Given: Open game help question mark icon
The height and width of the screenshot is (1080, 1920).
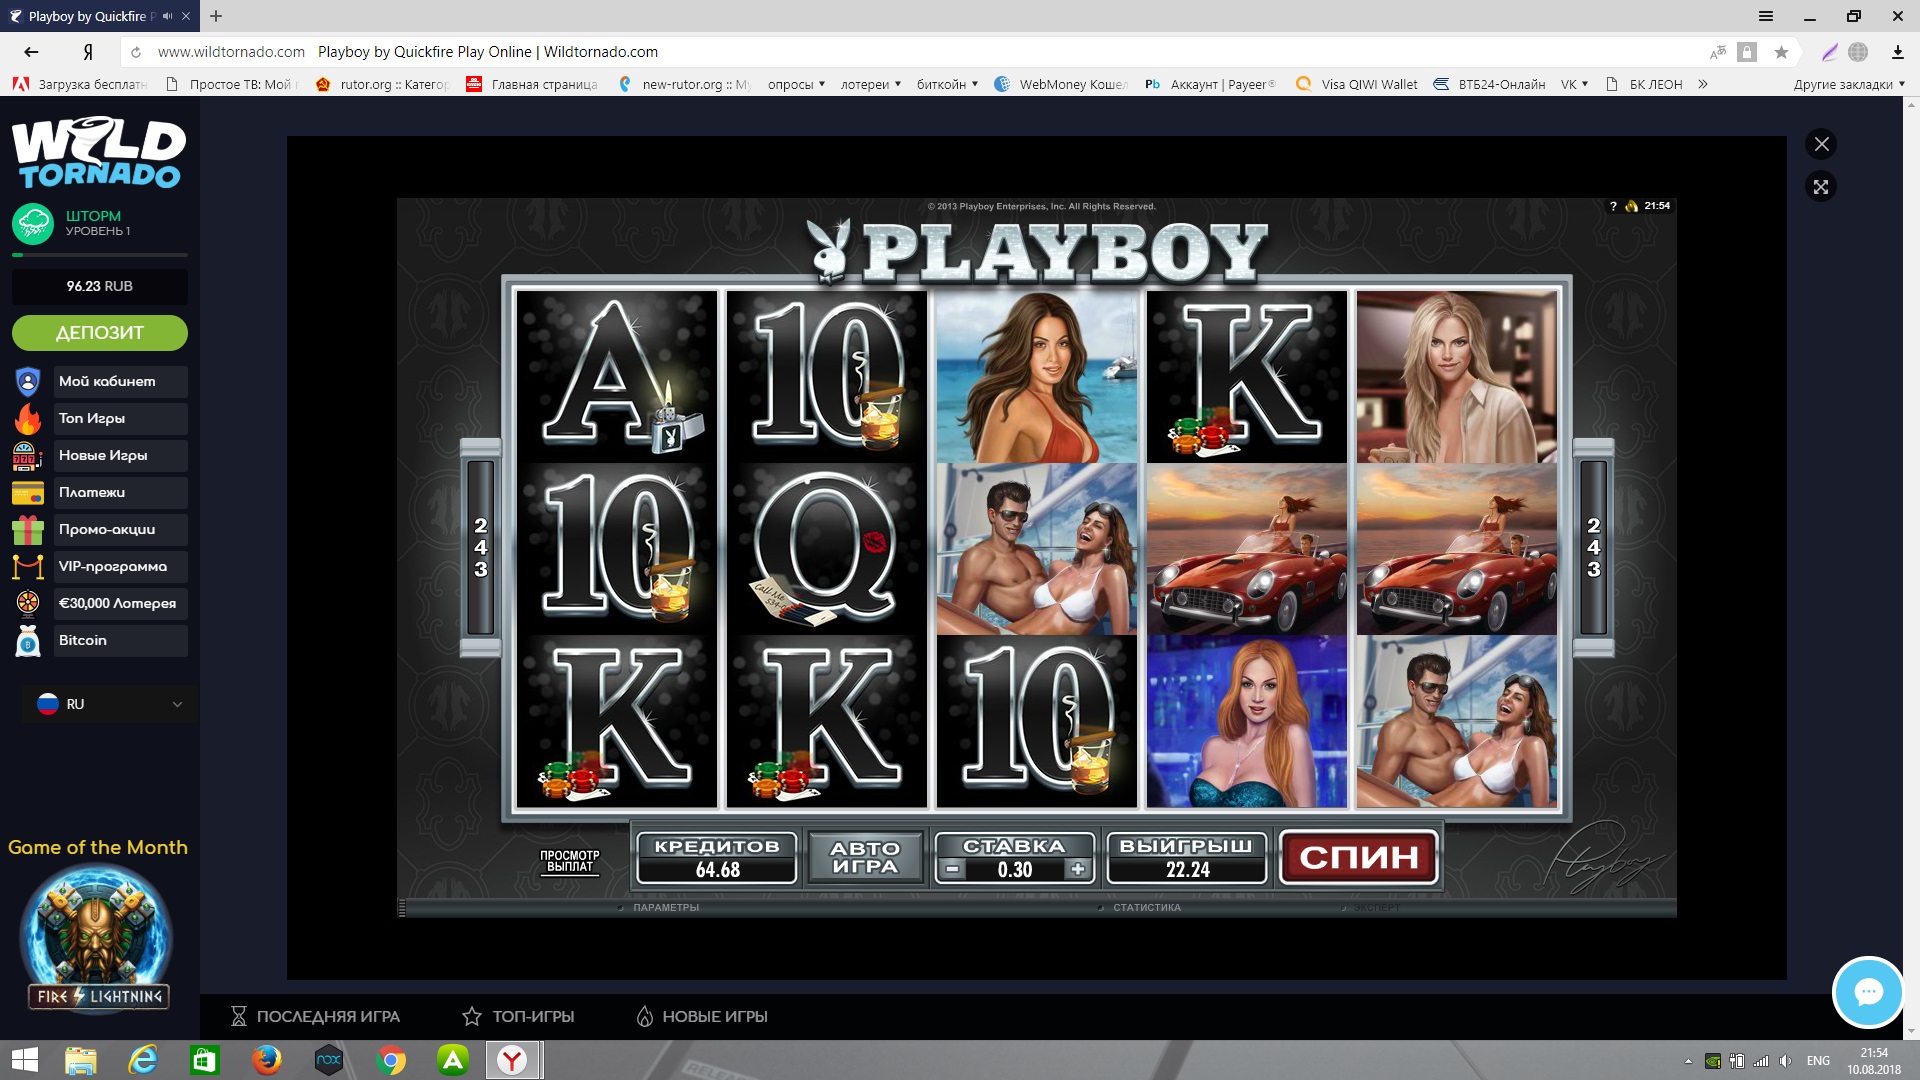Looking at the screenshot, I should (1613, 206).
